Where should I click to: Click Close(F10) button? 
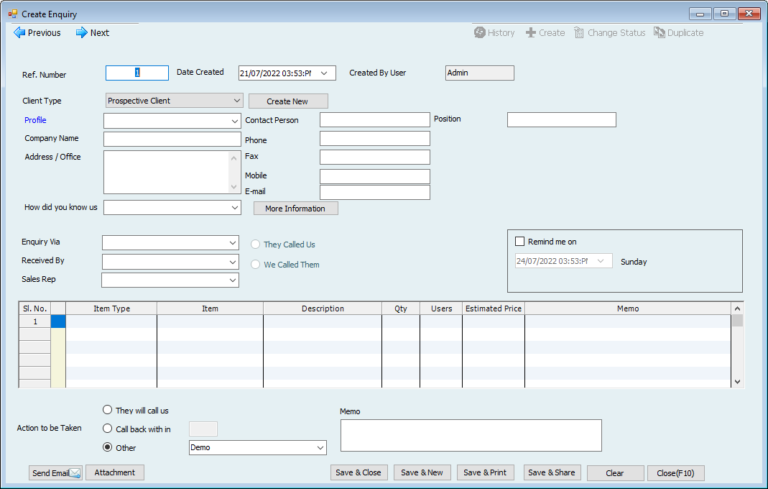675,473
